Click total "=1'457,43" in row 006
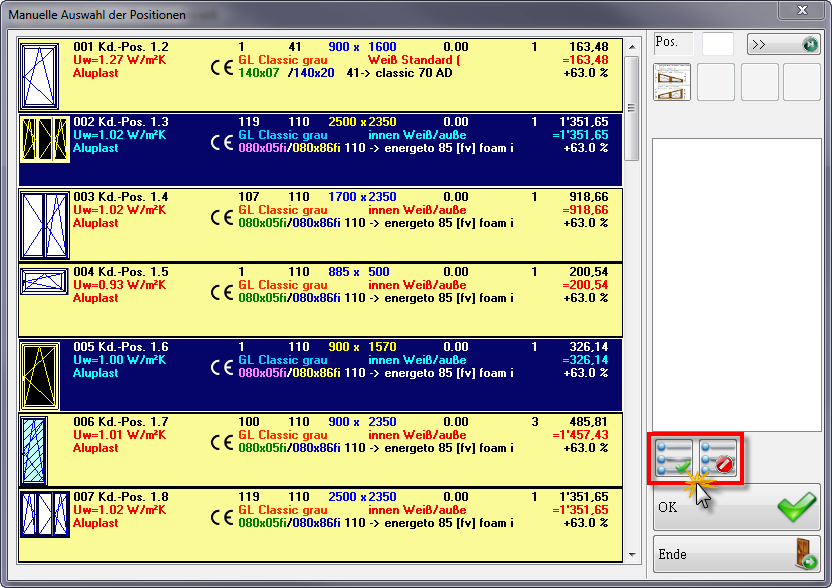 pos(580,435)
